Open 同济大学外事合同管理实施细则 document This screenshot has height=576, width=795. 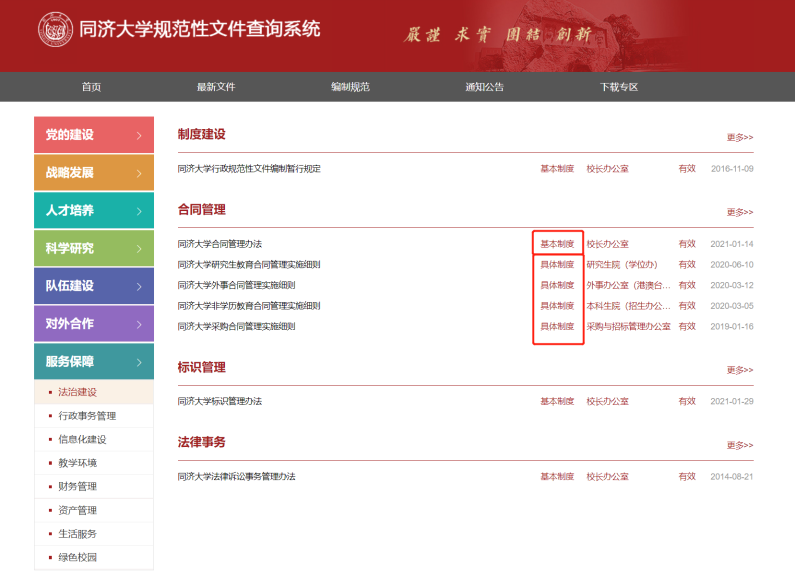click(236, 285)
